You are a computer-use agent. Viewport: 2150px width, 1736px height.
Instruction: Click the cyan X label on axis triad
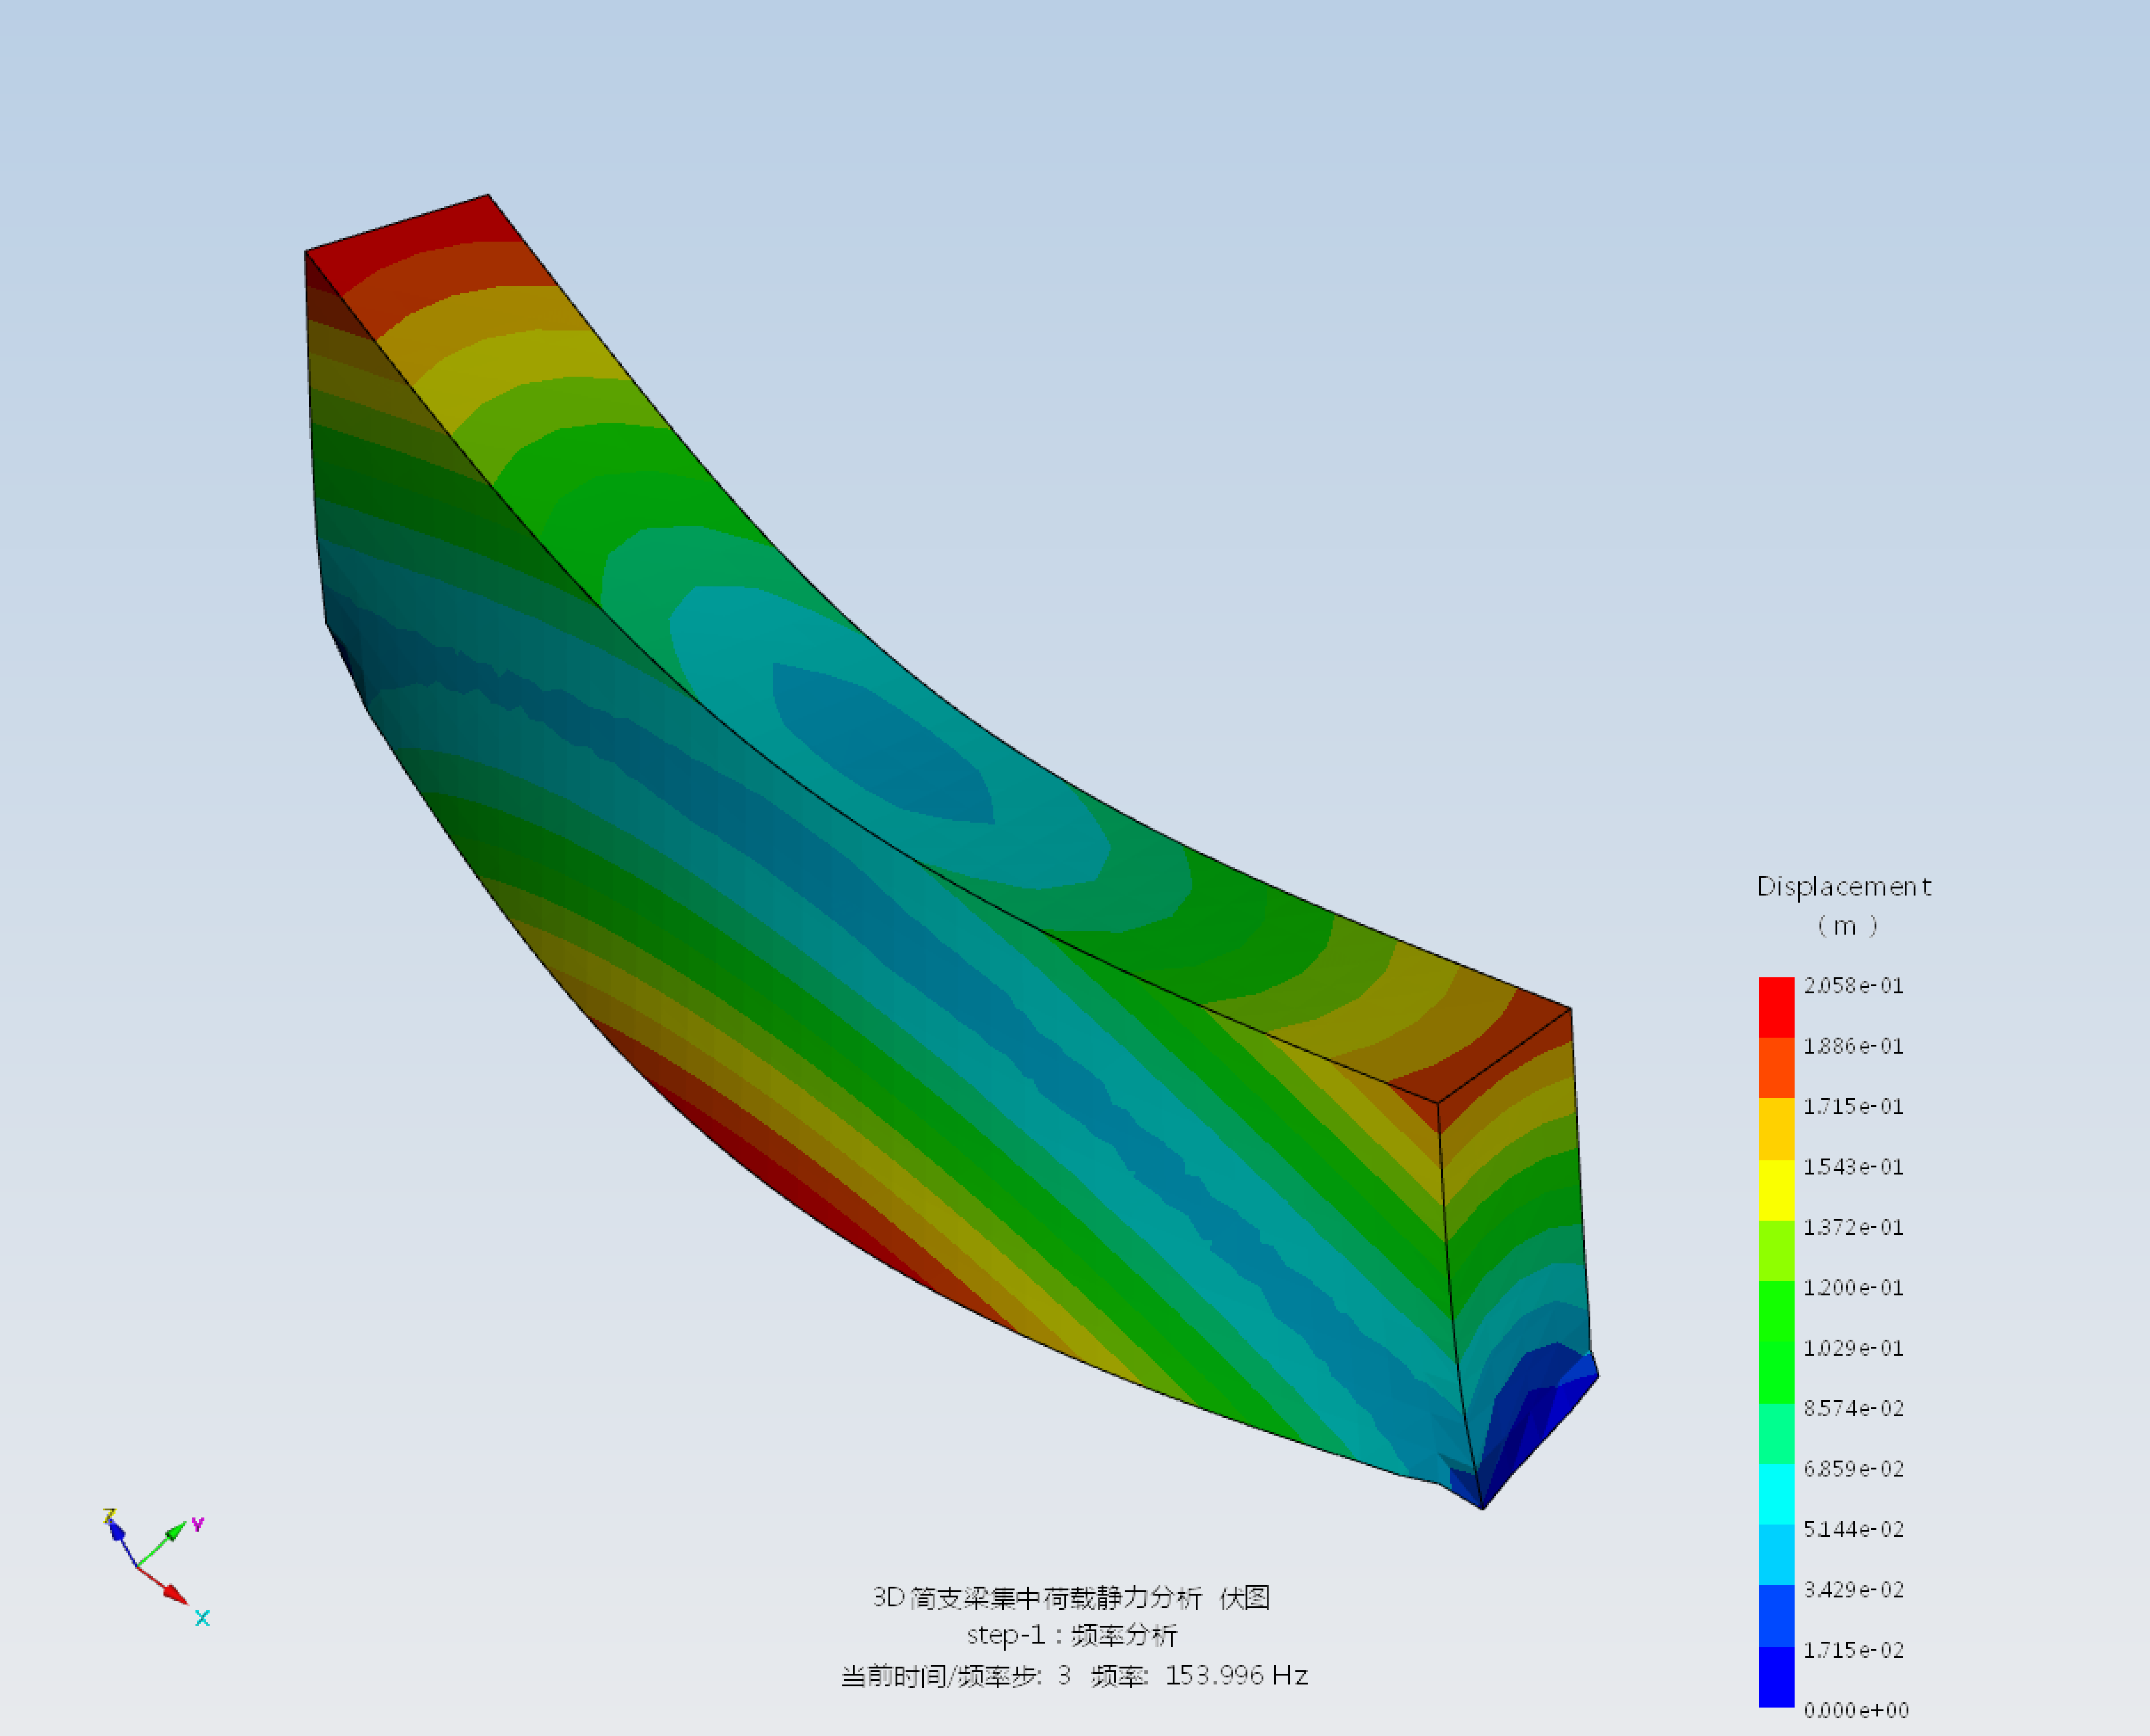point(202,1618)
